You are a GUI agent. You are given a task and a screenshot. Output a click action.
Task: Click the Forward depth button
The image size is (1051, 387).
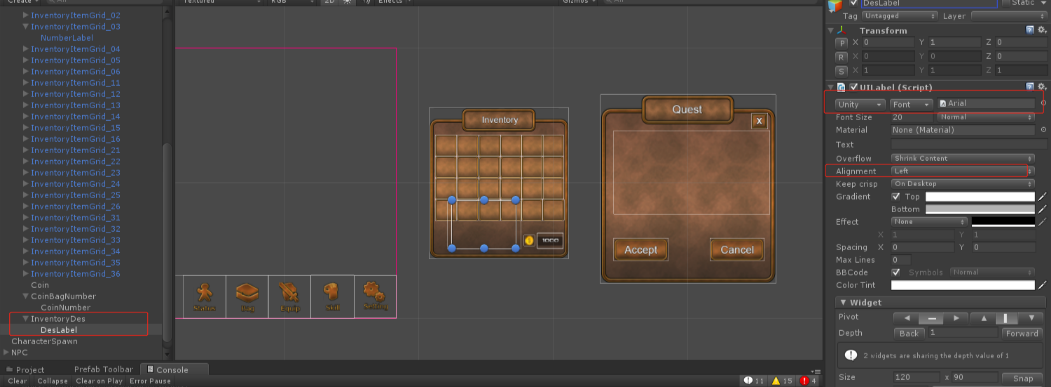[1022, 333]
